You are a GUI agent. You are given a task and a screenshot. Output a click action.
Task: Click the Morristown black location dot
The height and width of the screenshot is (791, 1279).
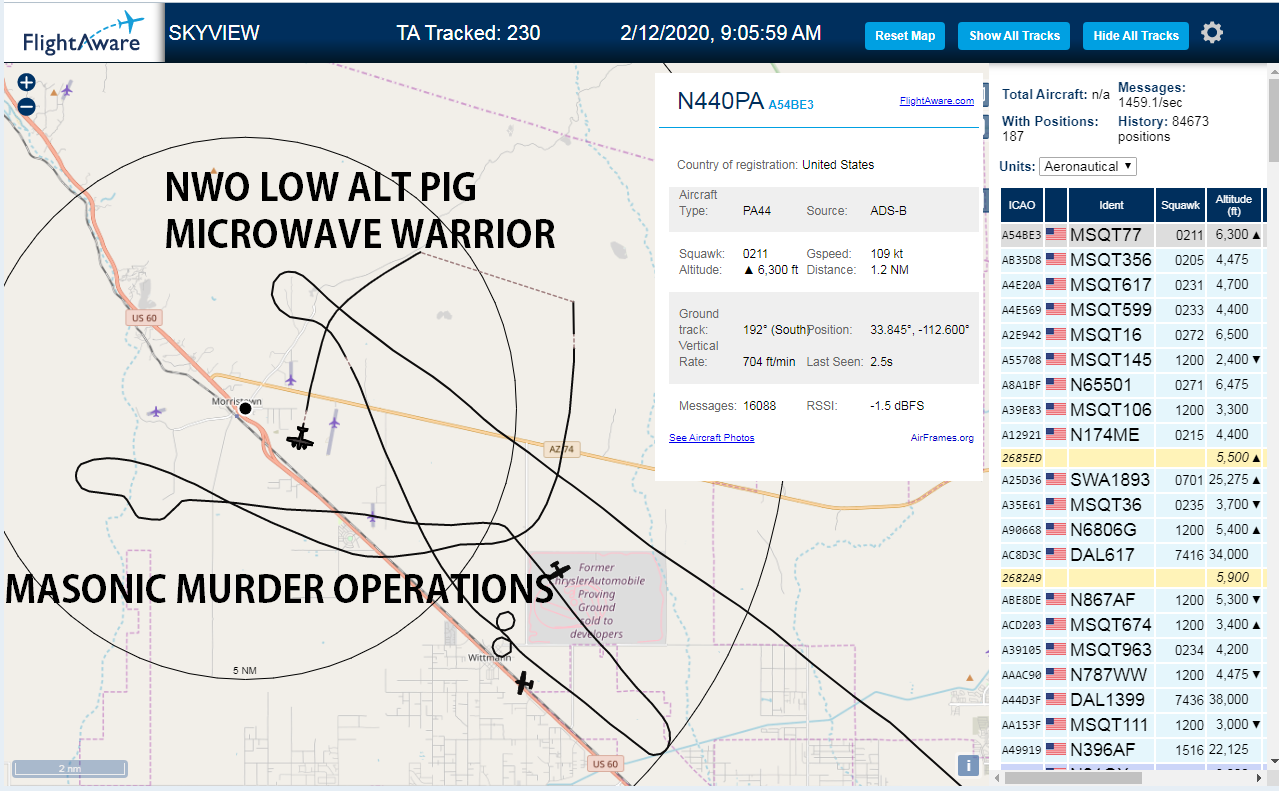(x=245, y=409)
